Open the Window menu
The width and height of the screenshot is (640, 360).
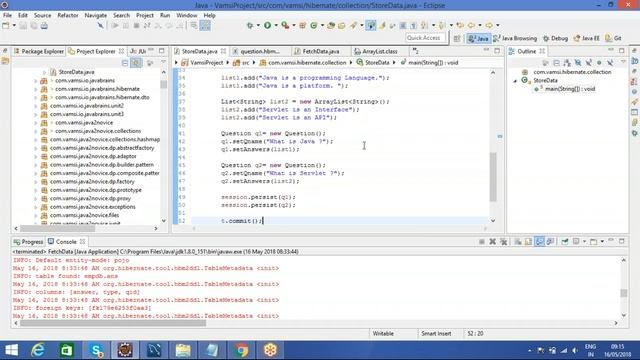pyautogui.click(x=187, y=15)
